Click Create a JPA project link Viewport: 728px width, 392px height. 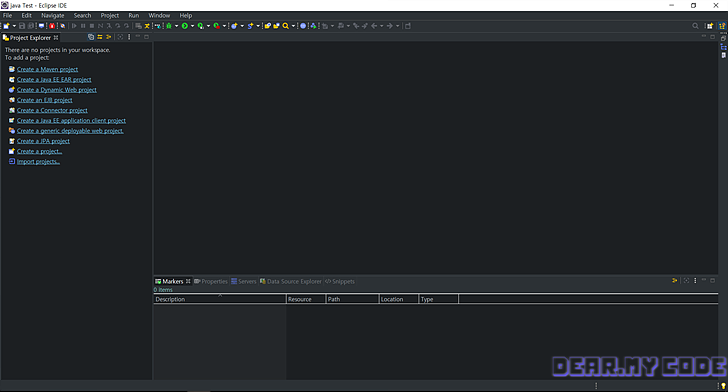click(x=43, y=141)
